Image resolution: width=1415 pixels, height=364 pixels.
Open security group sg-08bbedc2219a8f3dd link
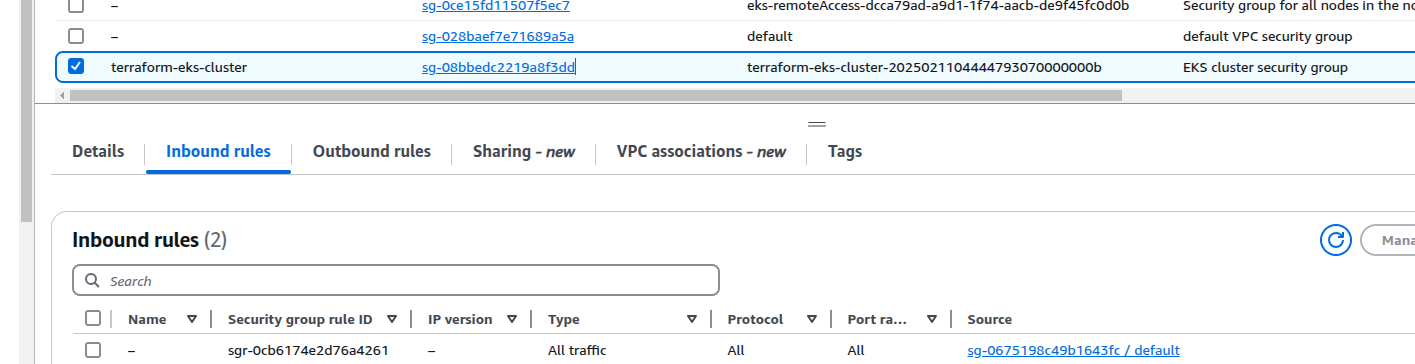click(498, 67)
